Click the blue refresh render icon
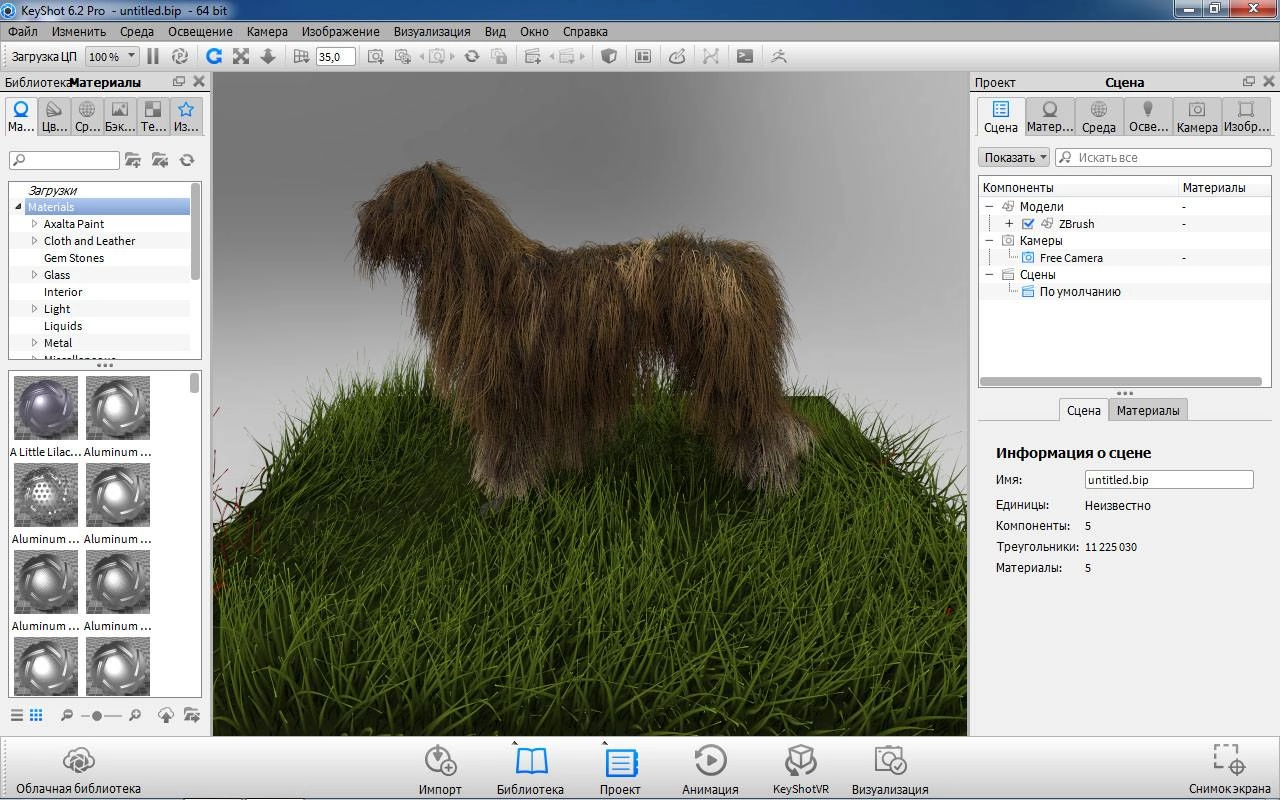 coord(214,57)
